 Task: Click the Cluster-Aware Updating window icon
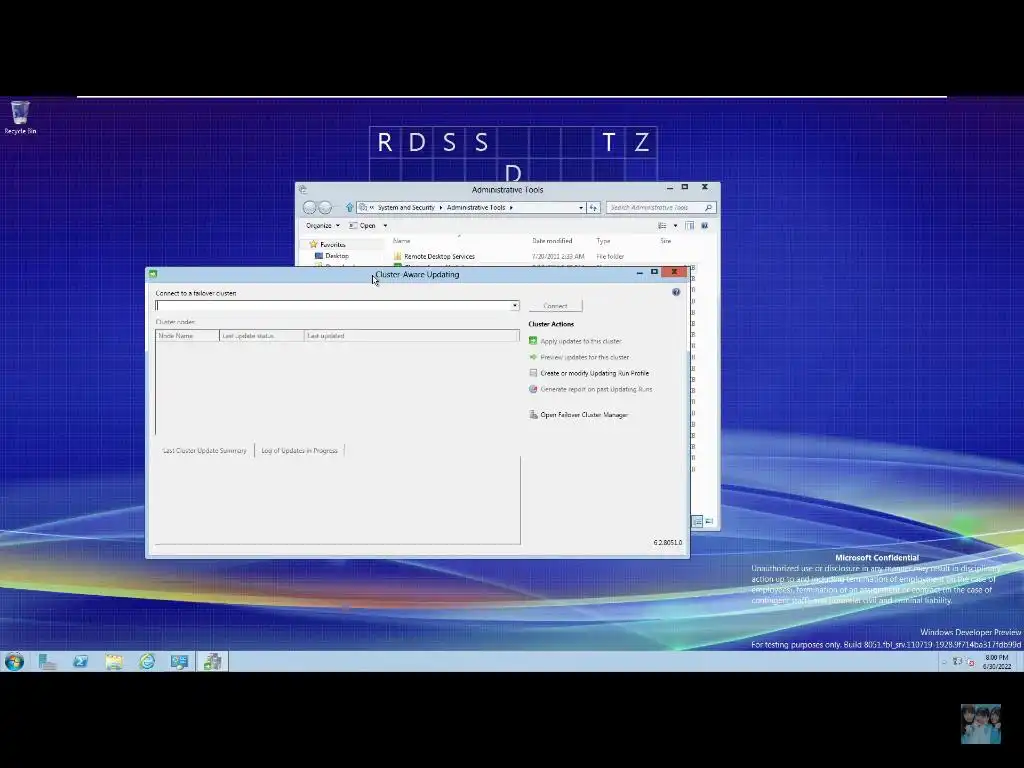click(x=153, y=274)
